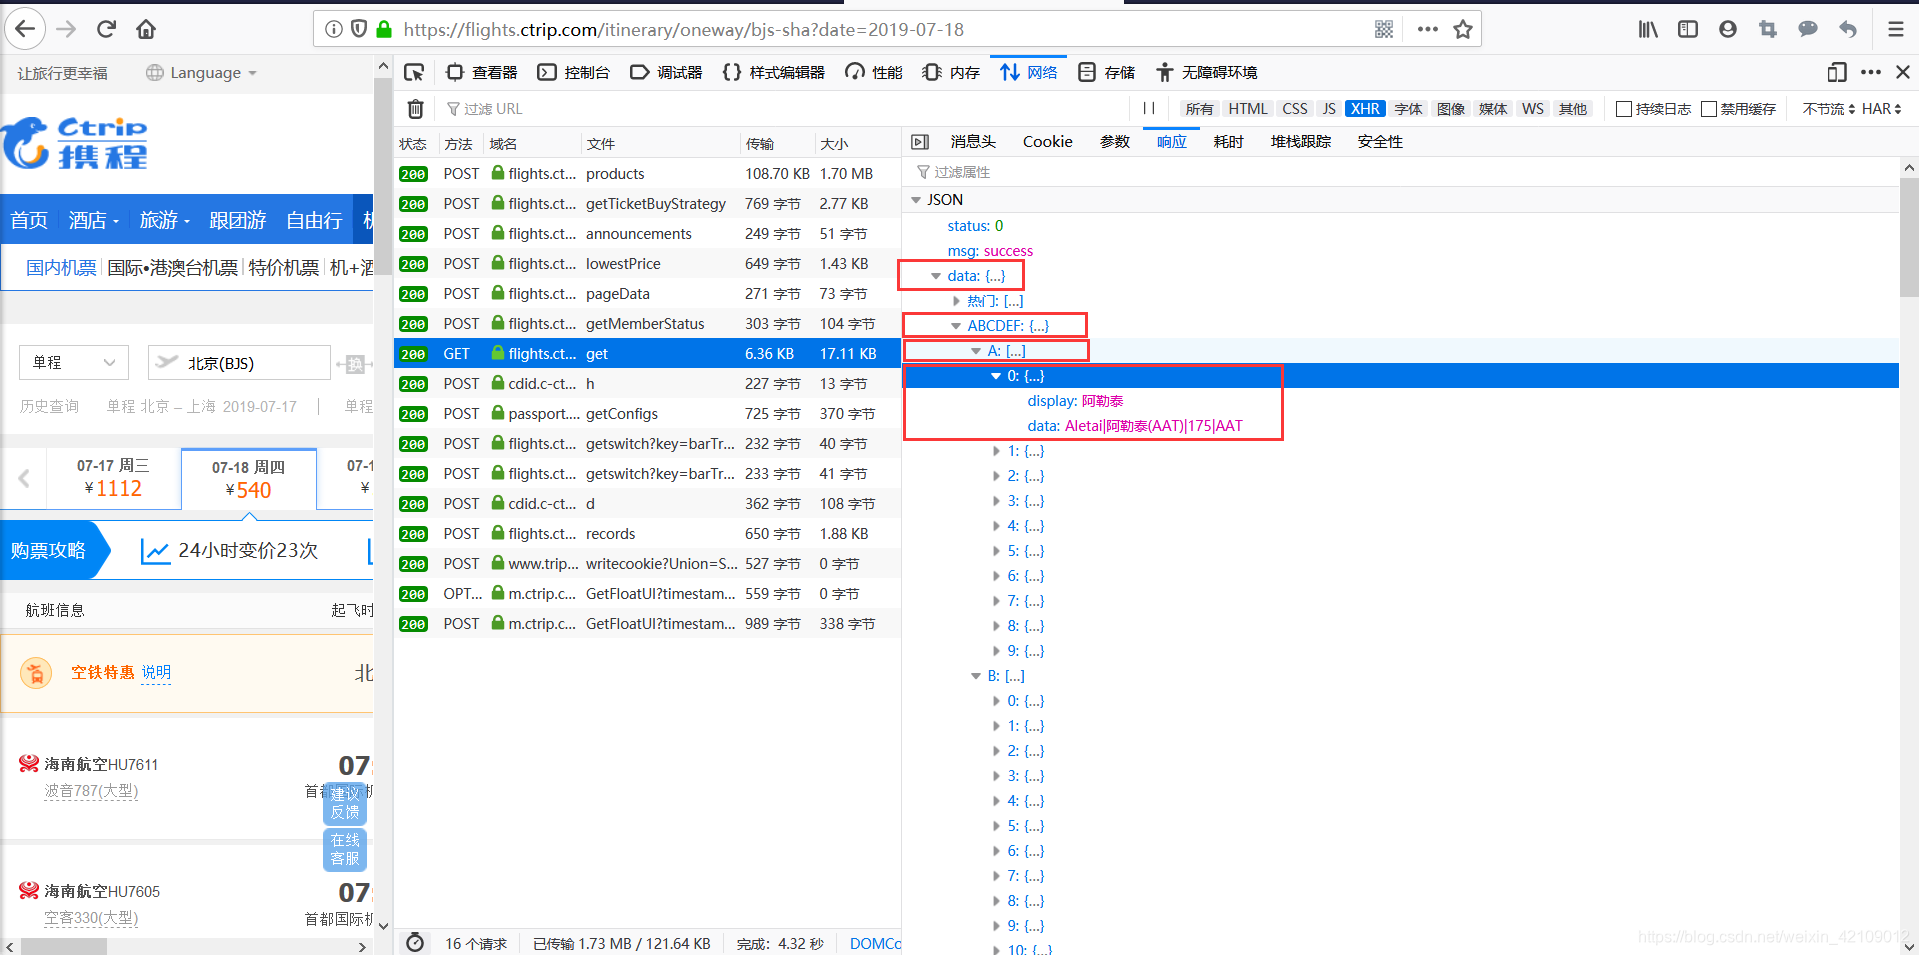Open the trip type dropdown 单程
Image resolution: width=1919 pixels, height=955 pixels.
74,362
